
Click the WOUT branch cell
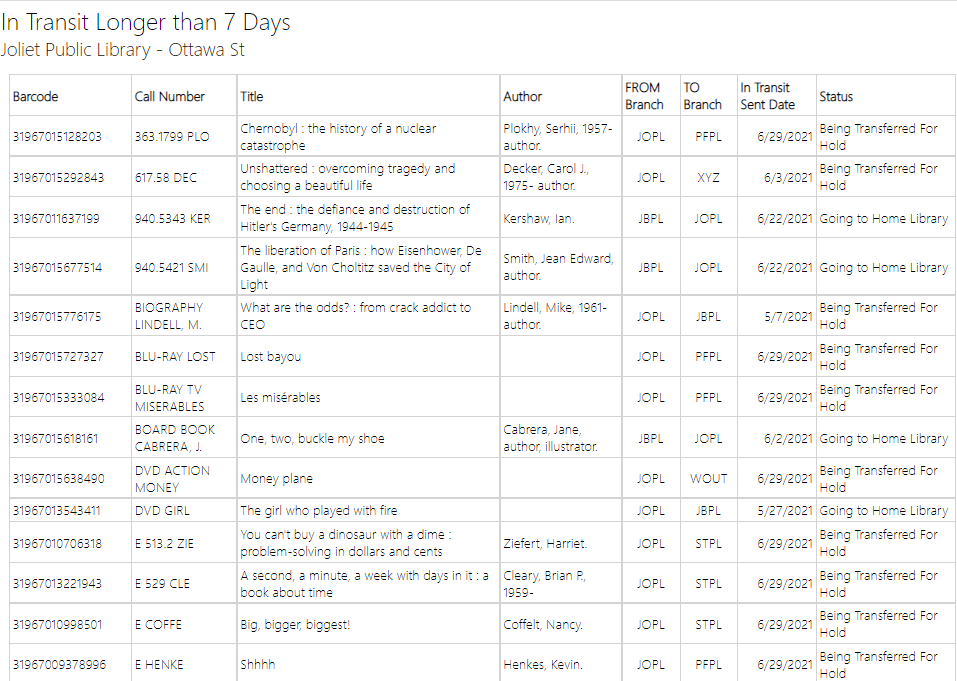click(708, 479)
